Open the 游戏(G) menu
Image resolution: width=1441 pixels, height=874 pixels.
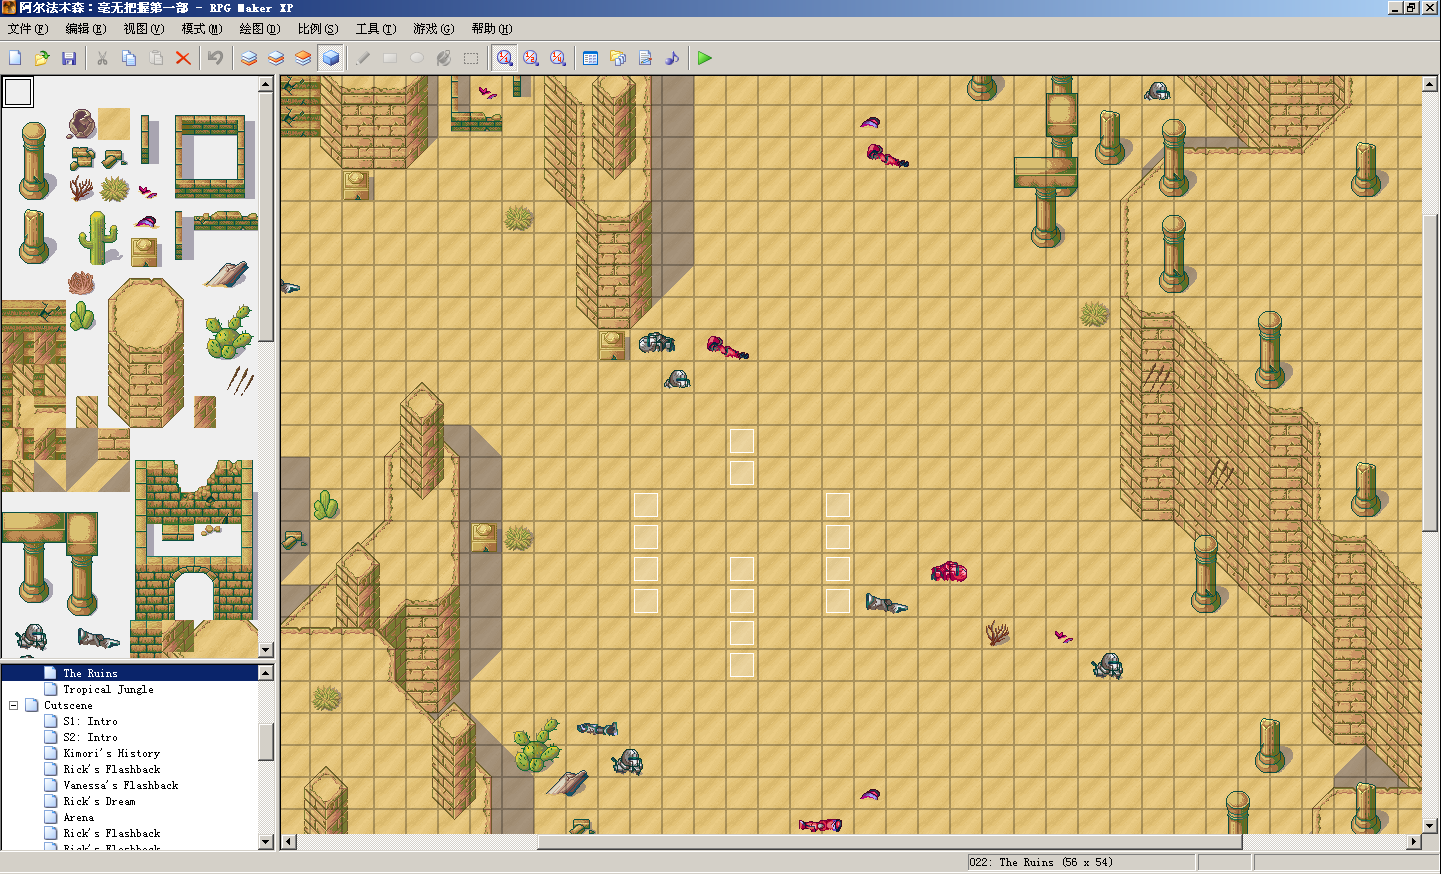434,29
